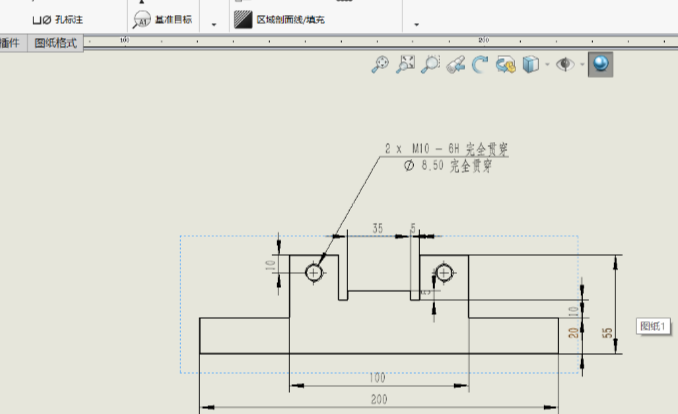The height and width of the screenshot is (414, 678).
Task: Click the Rotate View icon
Action: pyautogui.click(x=480, y=65)
